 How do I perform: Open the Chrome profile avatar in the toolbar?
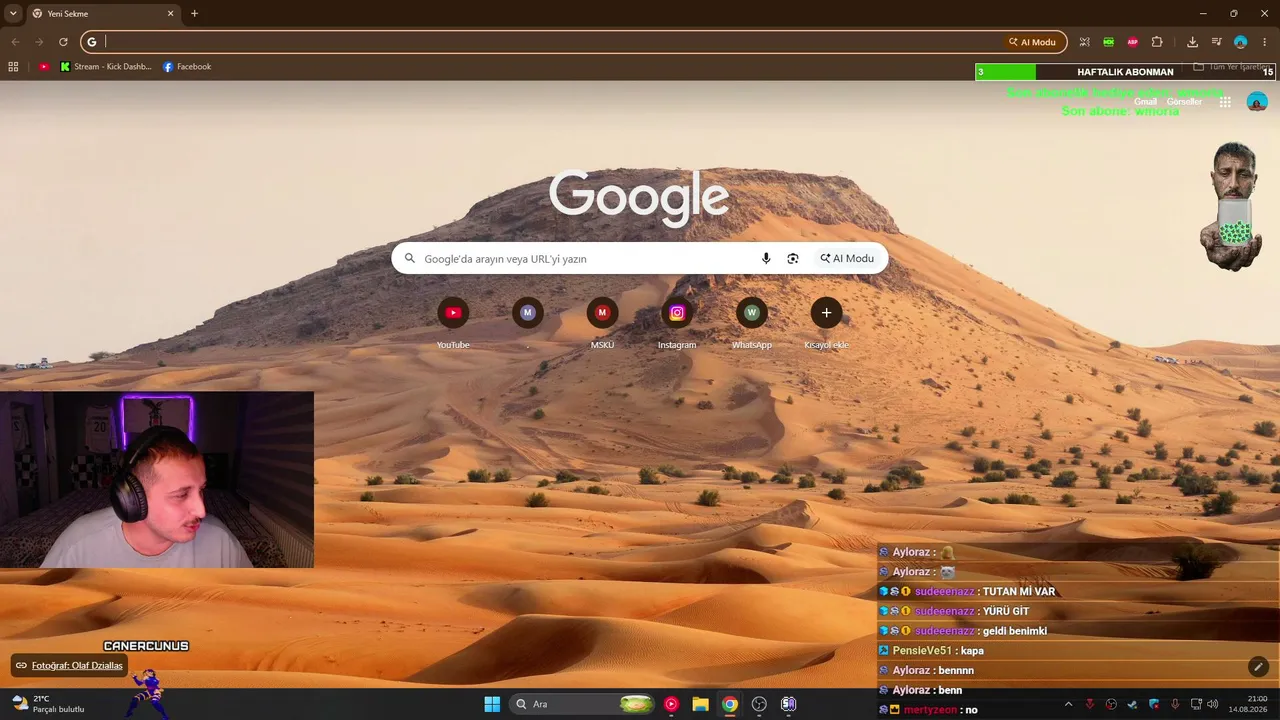[1240, 42]
